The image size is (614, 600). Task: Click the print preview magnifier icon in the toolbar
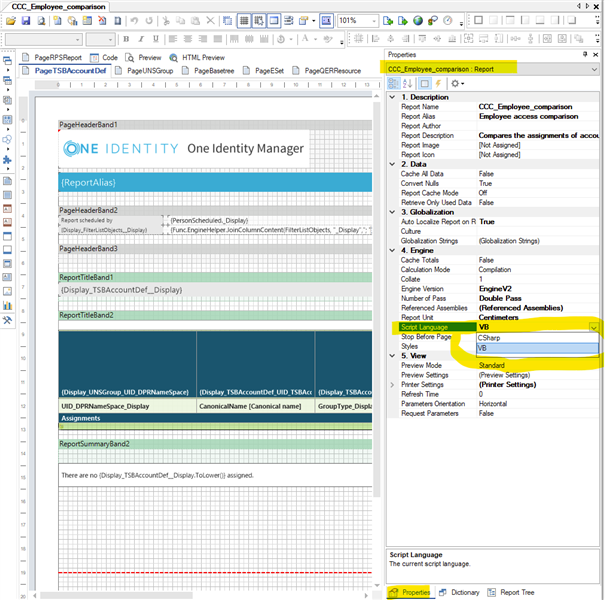pos(41,21)
